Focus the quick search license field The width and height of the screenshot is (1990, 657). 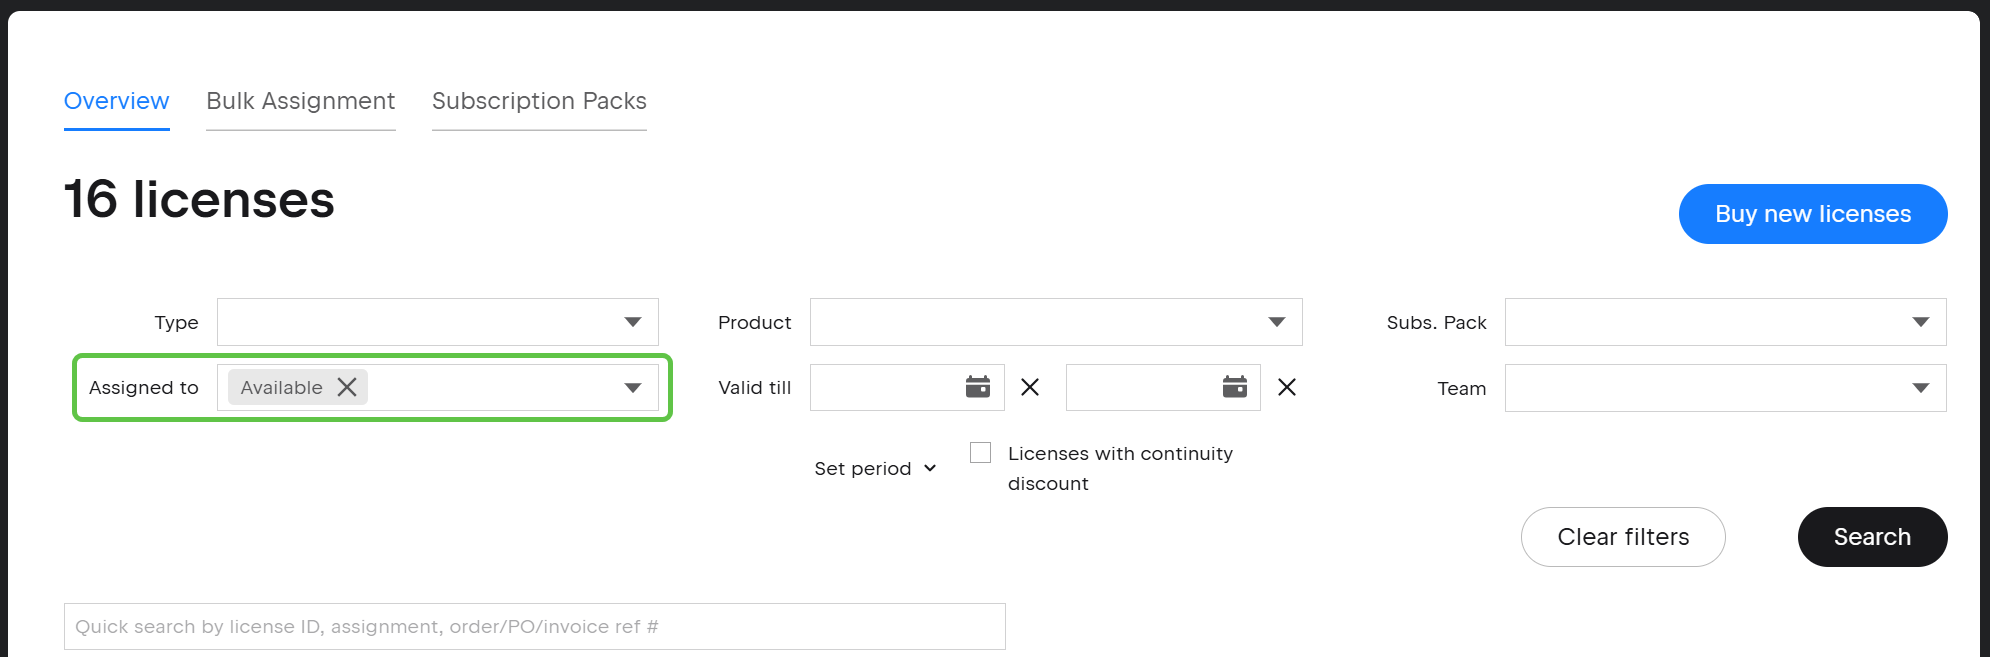point(534,627)
